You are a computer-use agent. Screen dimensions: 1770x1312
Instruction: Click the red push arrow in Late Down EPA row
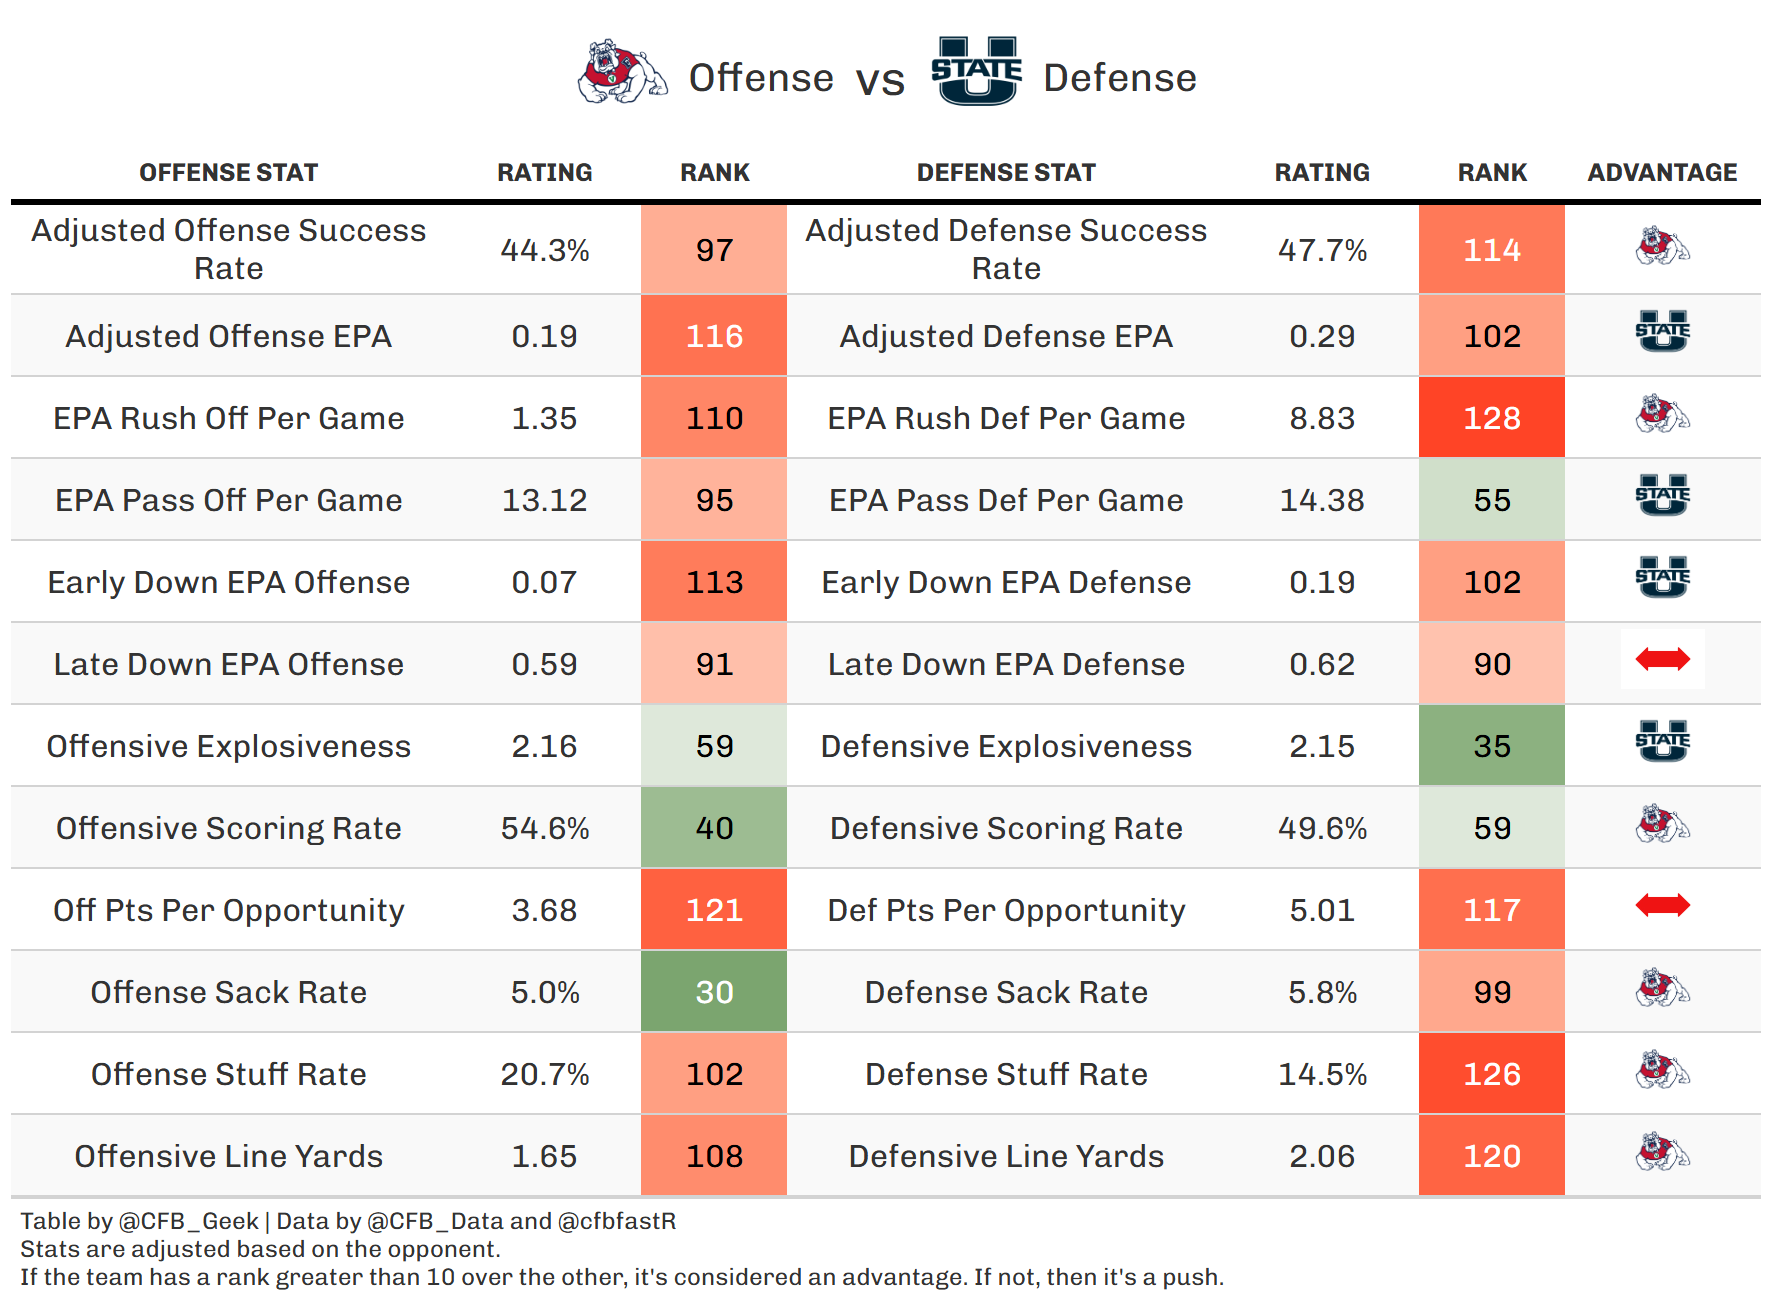tap(1662, 659)
